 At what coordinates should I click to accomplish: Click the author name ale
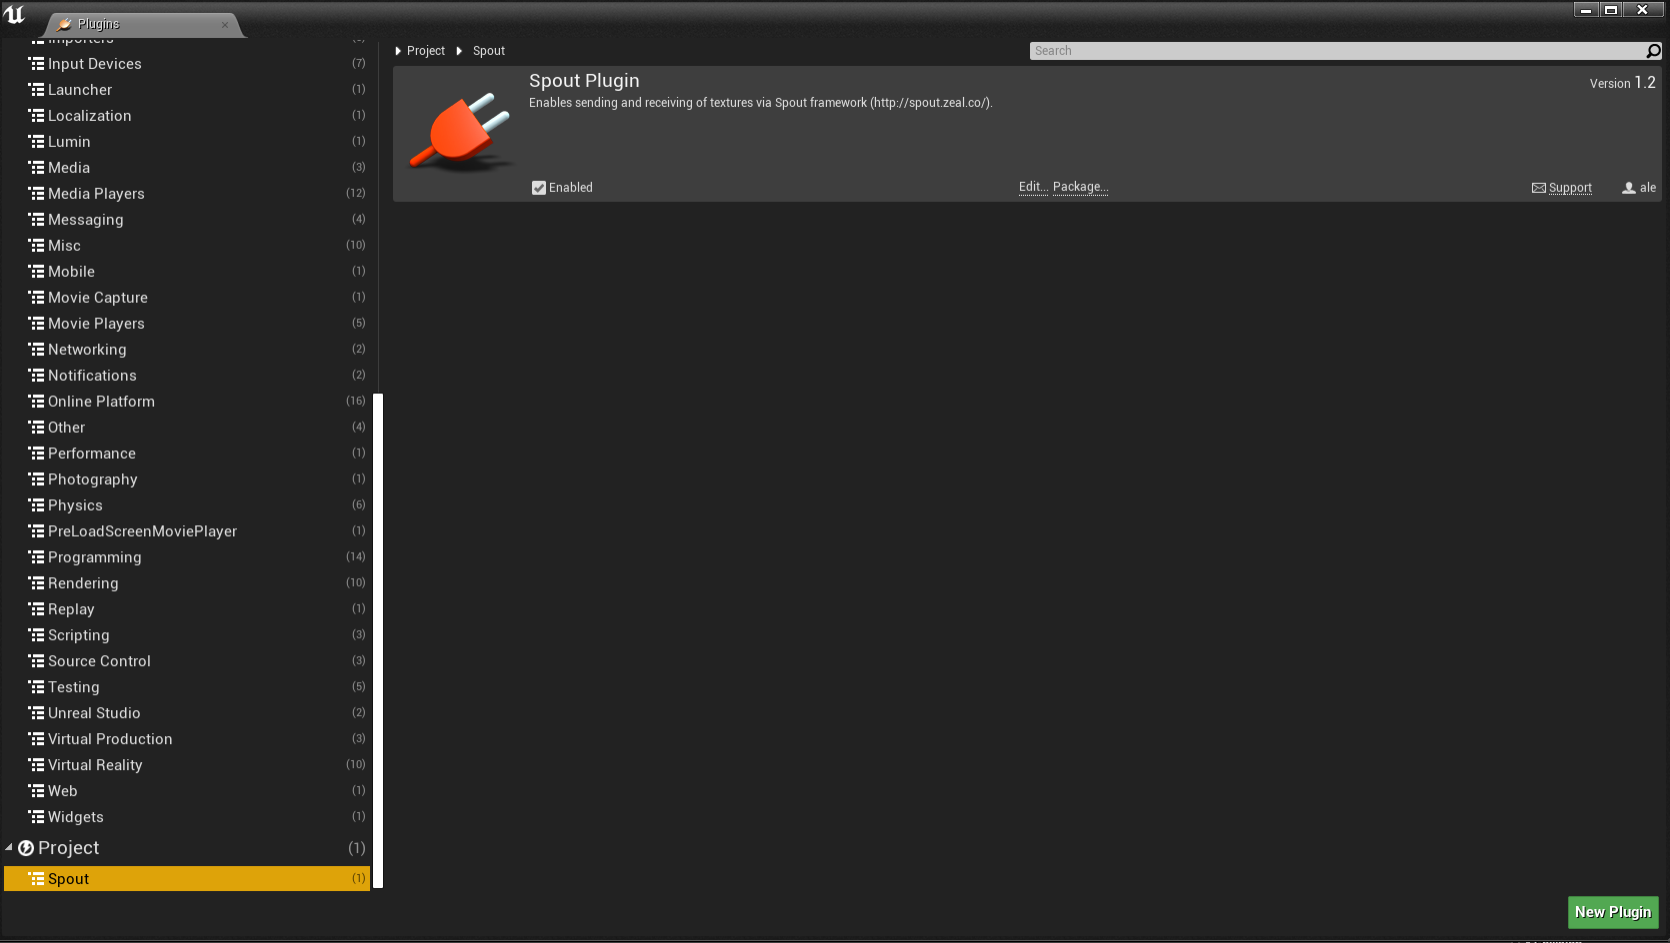pyautogui.click(x=1648, y=188)
